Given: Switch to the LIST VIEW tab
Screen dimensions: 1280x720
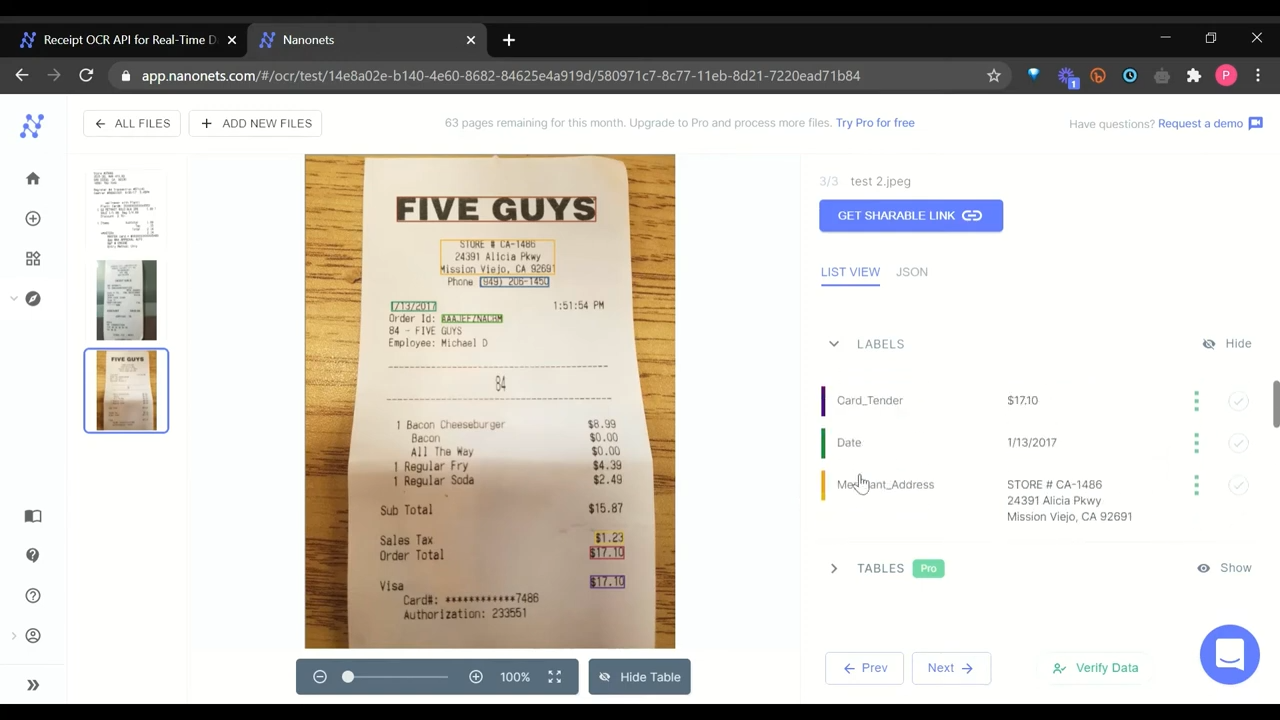Looking at the screenshot, I should tap(850, 272).
